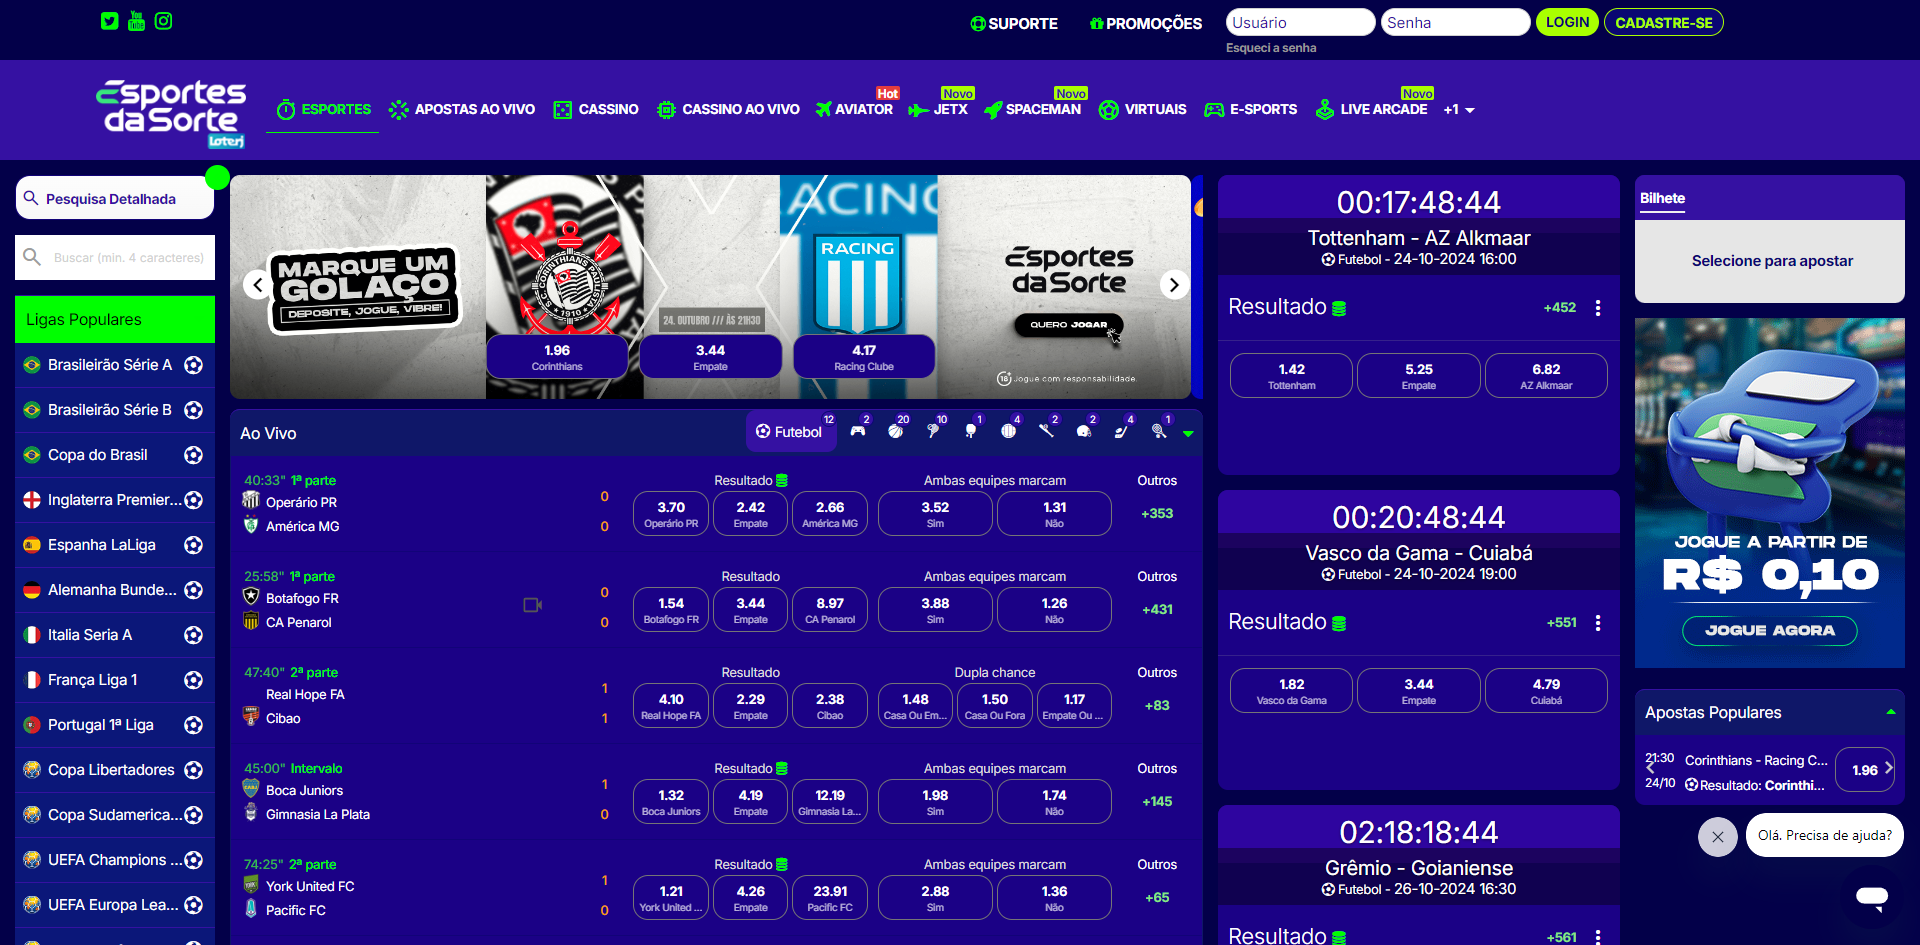Dismiss the 'Olá. Precisa de ajuda?' prompt
This screenshot has height=945, width=1920.
[1717, 836]
